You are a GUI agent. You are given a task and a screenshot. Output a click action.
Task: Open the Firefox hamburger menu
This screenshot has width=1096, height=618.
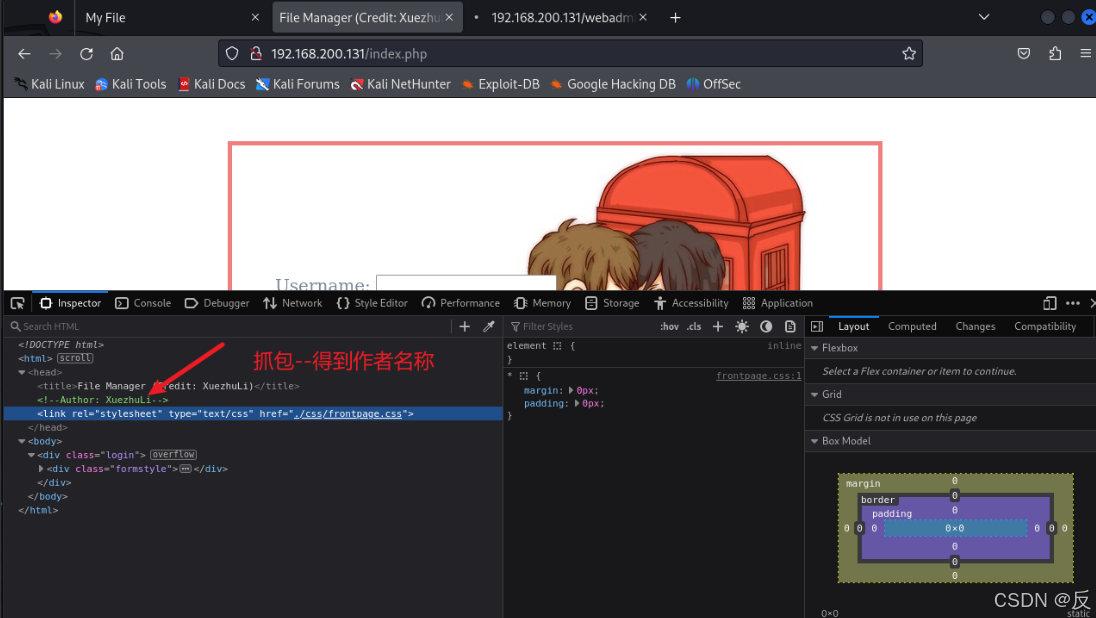tap(1085, 54)
